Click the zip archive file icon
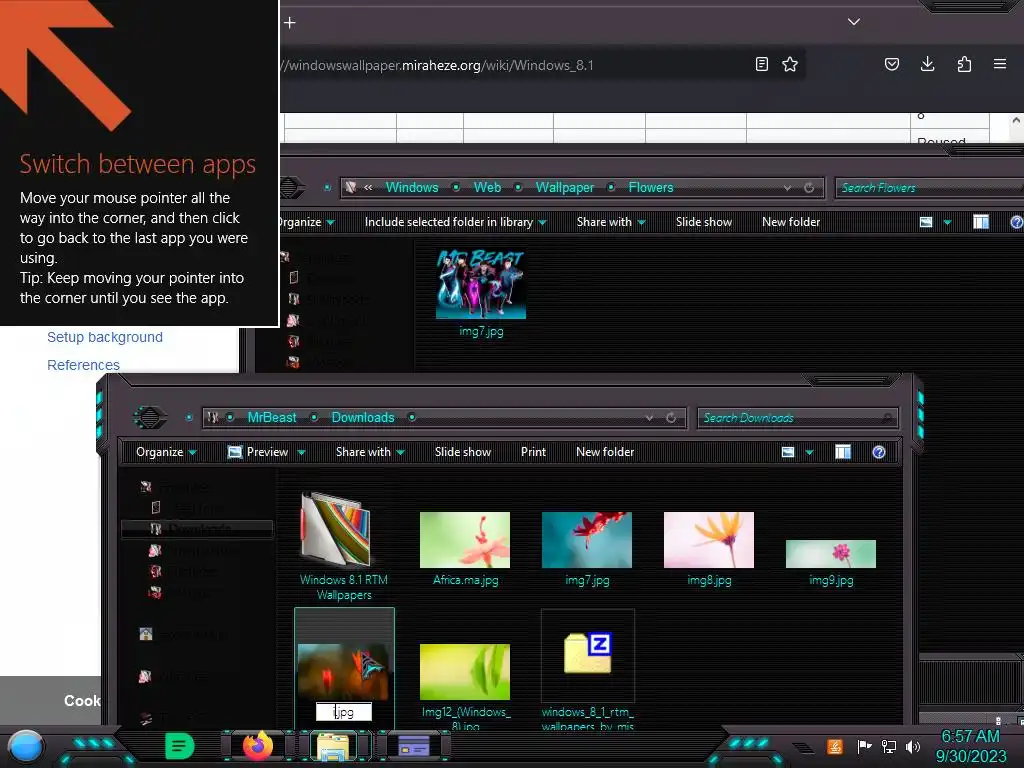 tap(588, 653)
